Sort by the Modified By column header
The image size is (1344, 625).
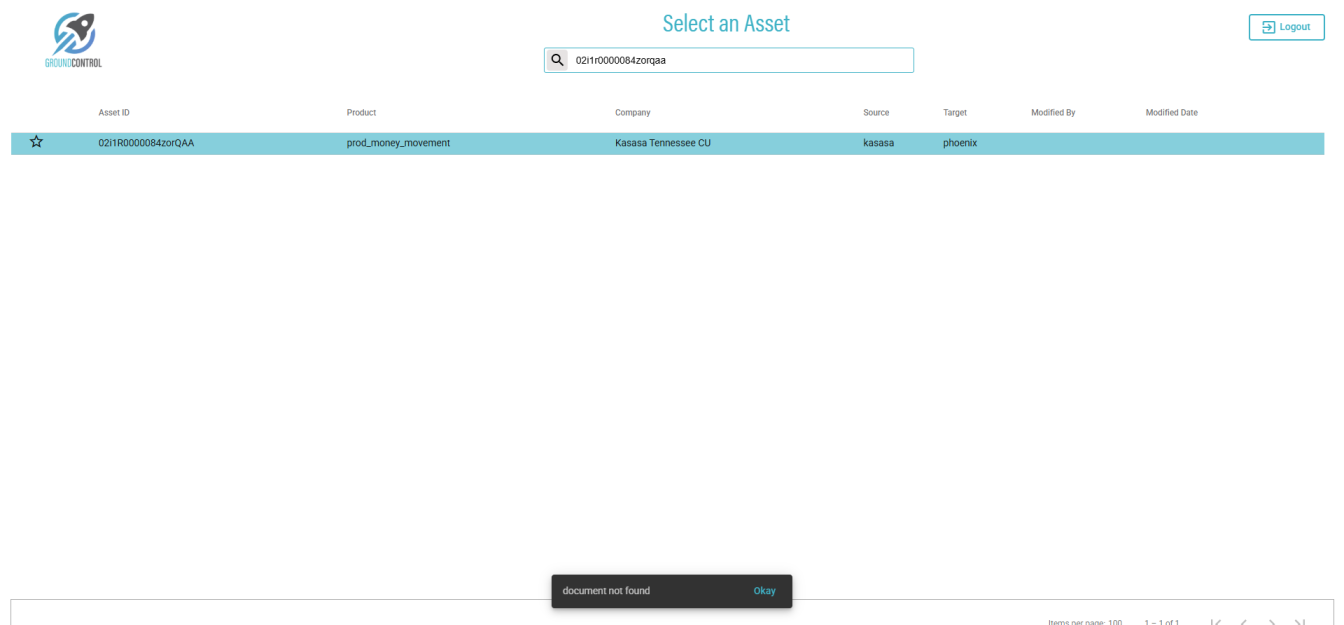click(x=1053, y=113)
